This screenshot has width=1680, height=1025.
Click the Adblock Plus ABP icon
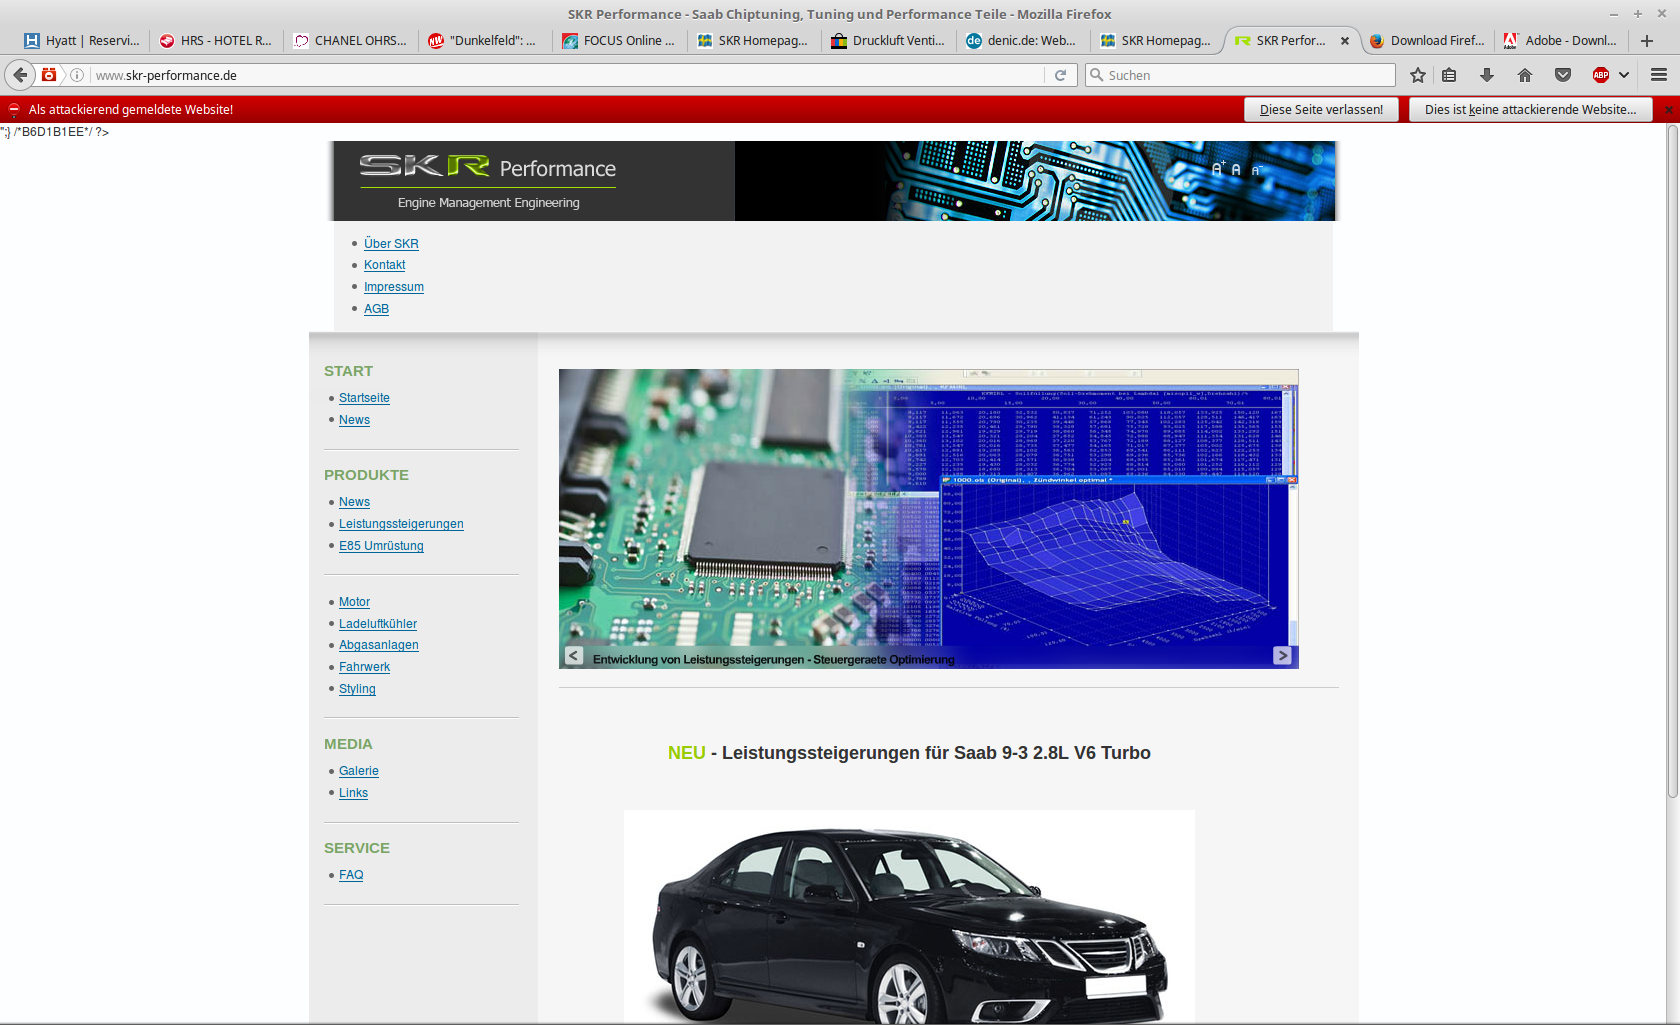click(1601, 75)
